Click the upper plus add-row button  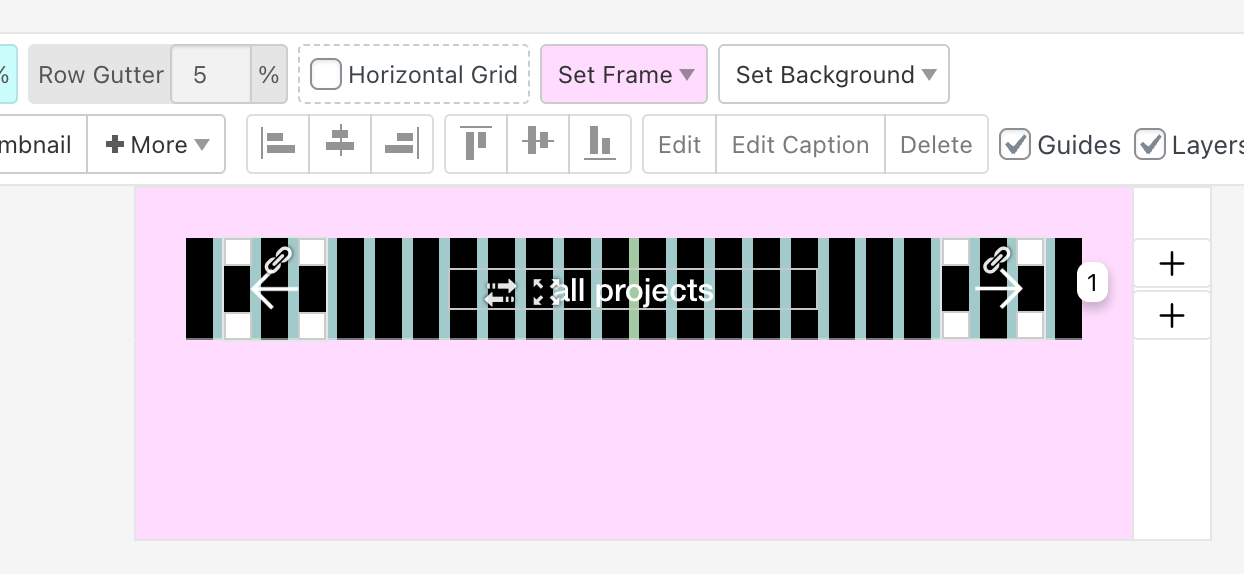point(1171,264)
